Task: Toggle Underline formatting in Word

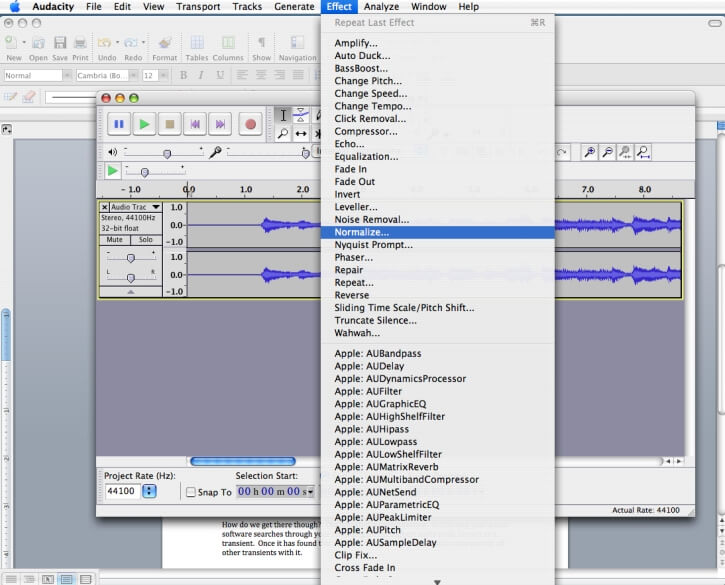Action: (220, 75)
